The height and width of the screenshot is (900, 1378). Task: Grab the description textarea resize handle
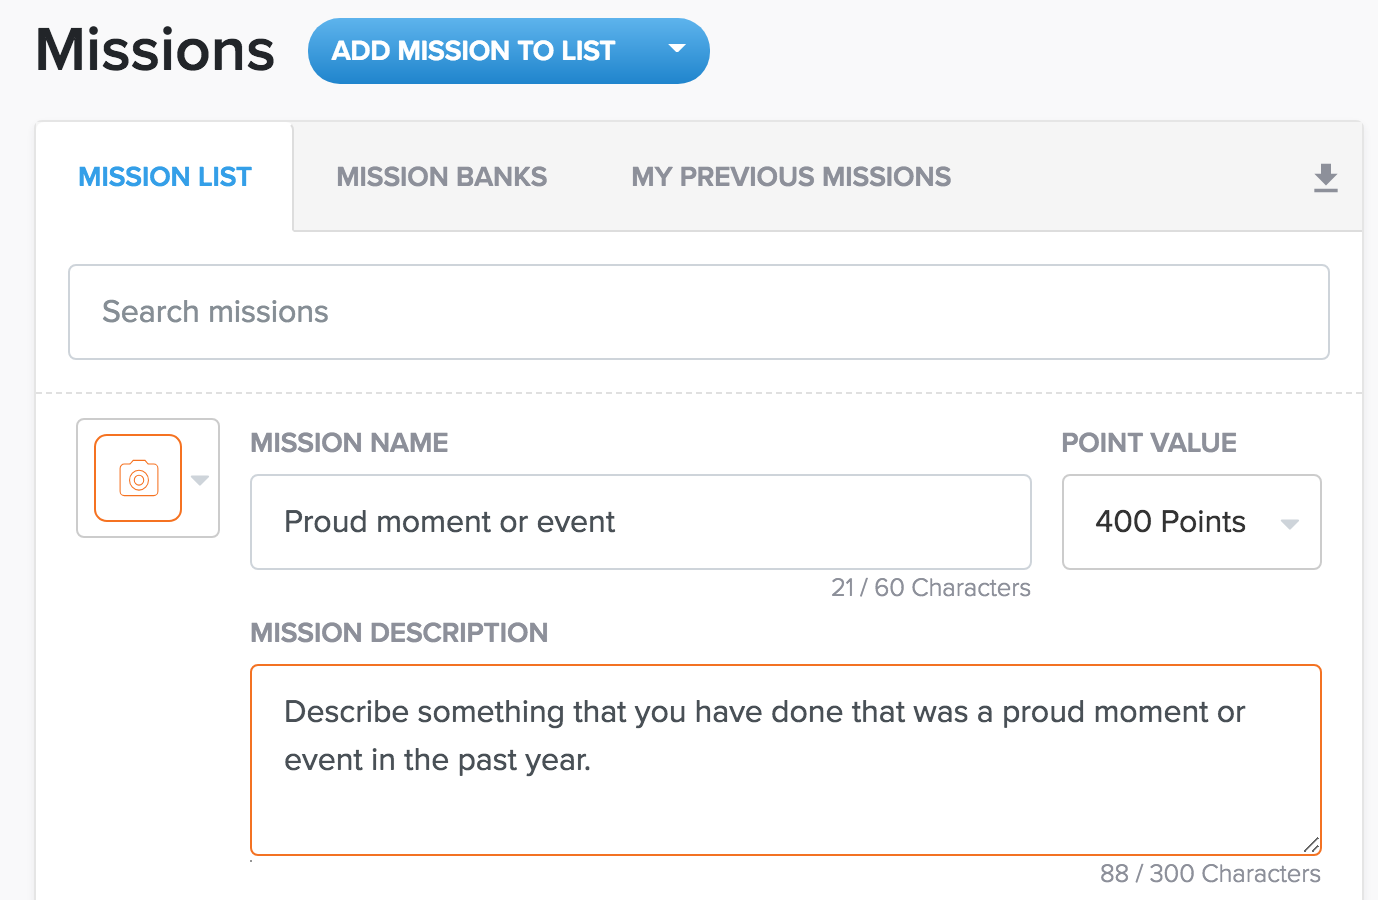point(1311,845)
